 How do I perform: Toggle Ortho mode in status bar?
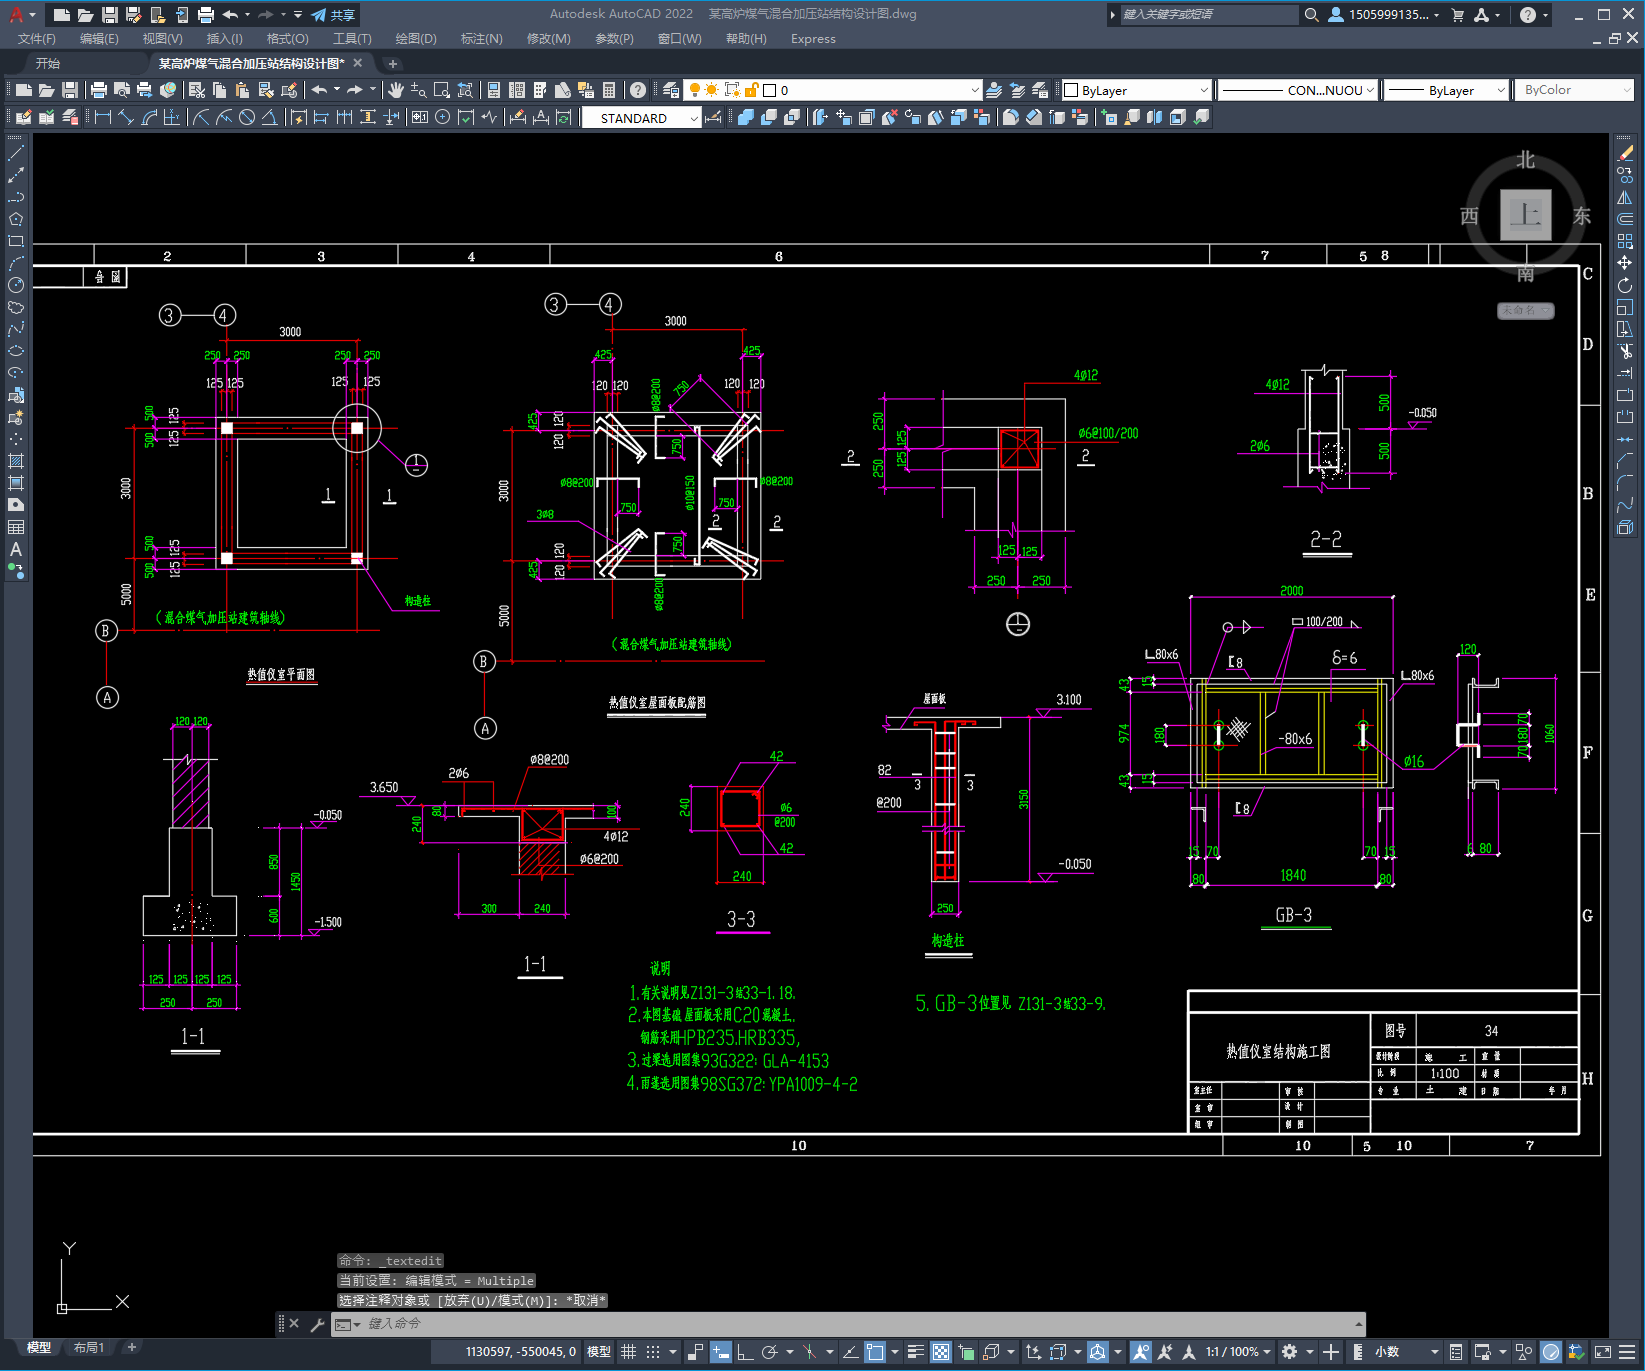745,1352
